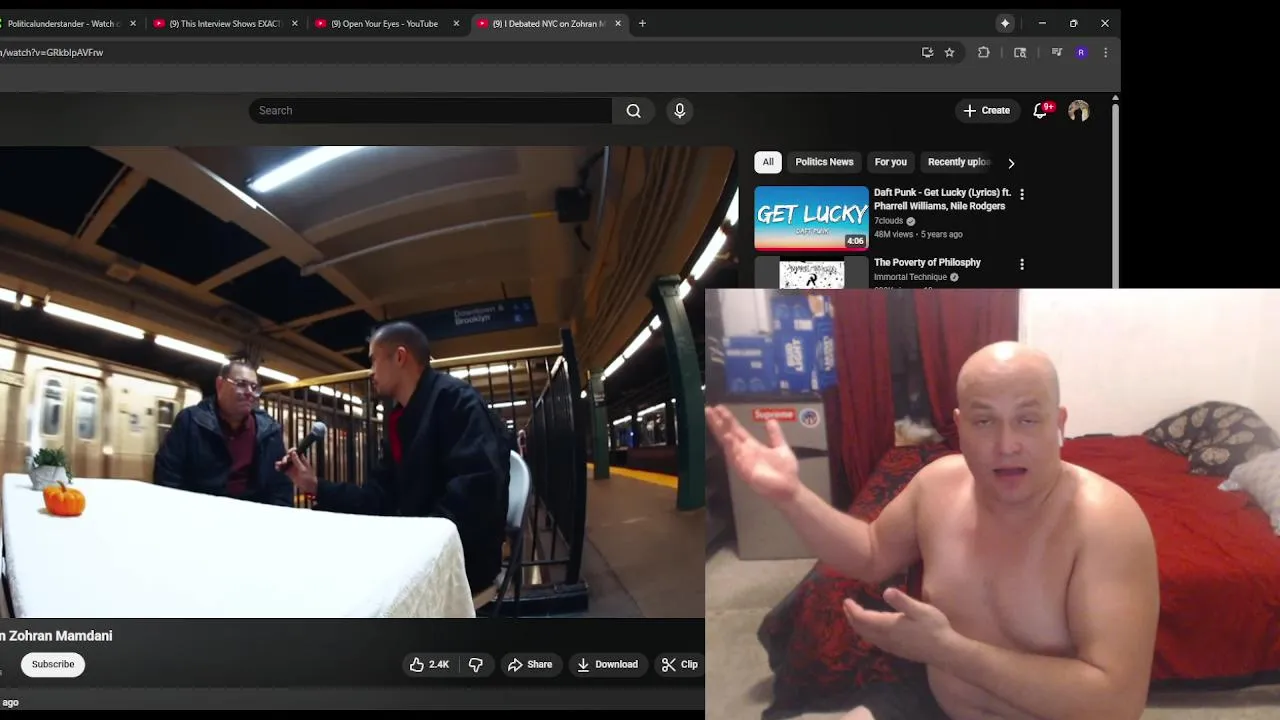
Task: Open Get Lucky video thumbnail
Action: click(811, 218)
